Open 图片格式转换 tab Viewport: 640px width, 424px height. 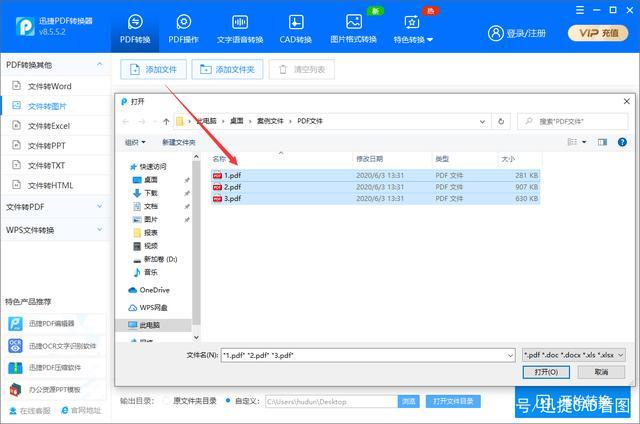point(353,29)
